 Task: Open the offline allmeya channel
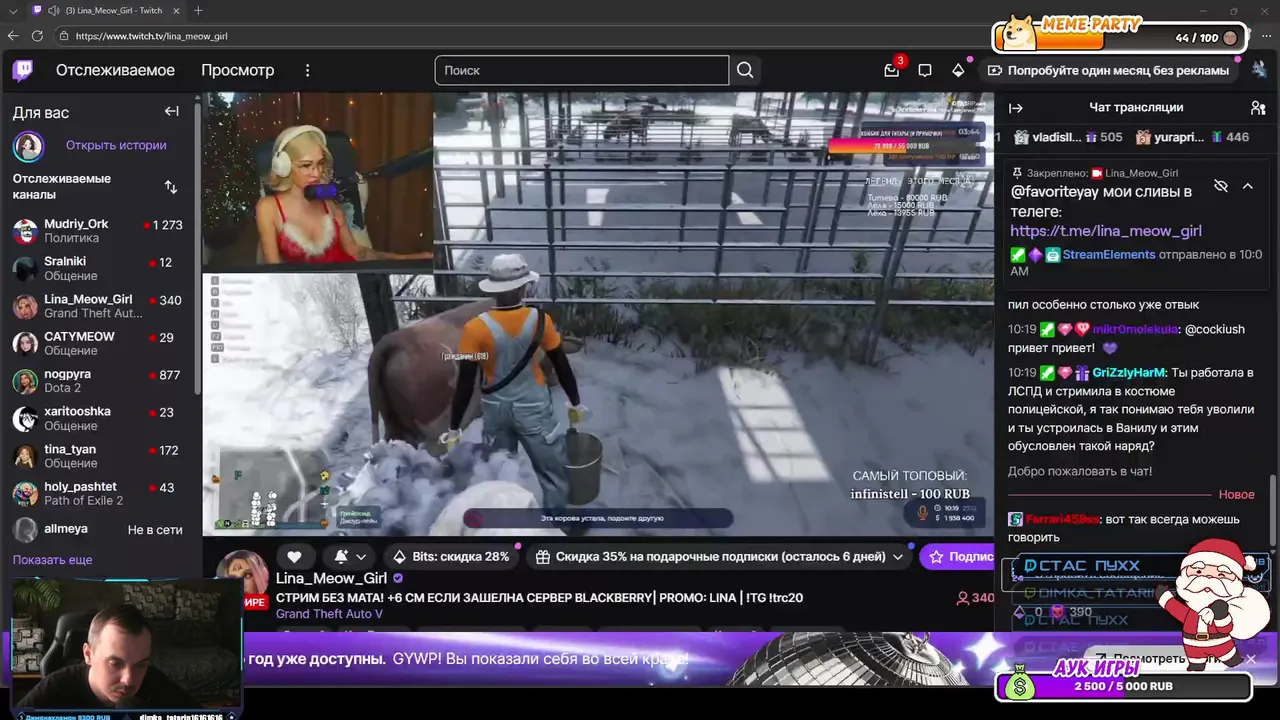98,529
